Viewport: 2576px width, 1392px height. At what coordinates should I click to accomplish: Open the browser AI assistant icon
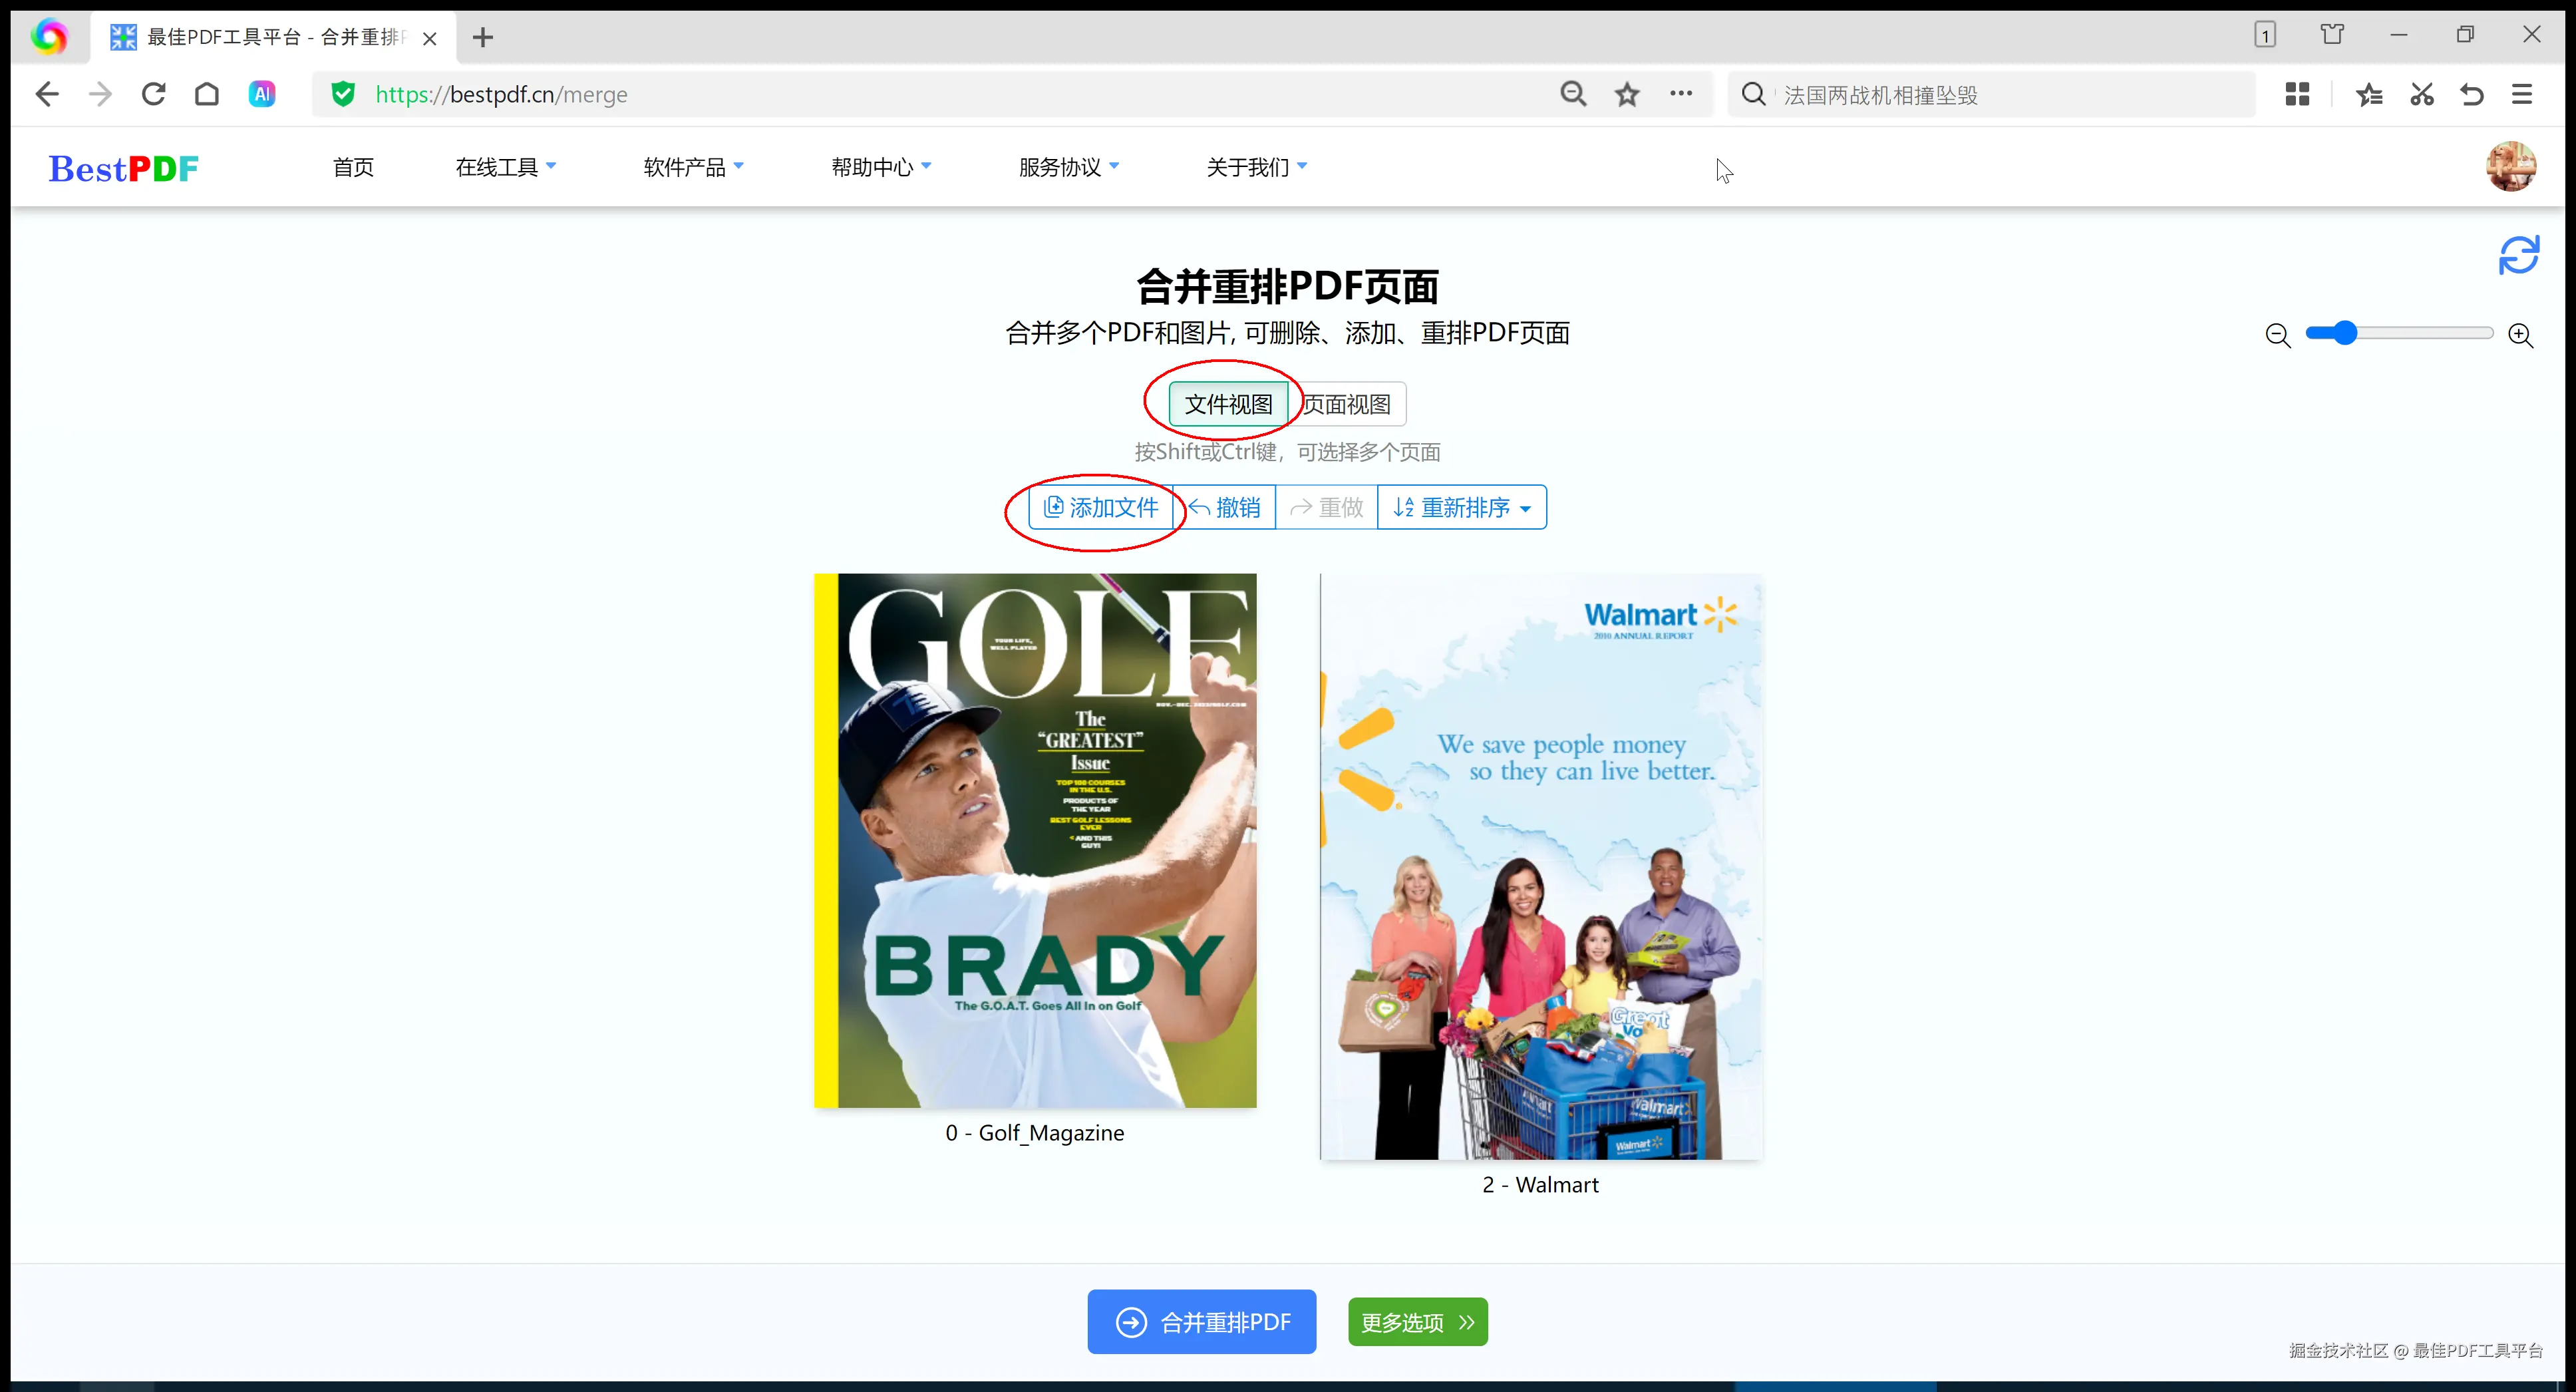[262, 95]
